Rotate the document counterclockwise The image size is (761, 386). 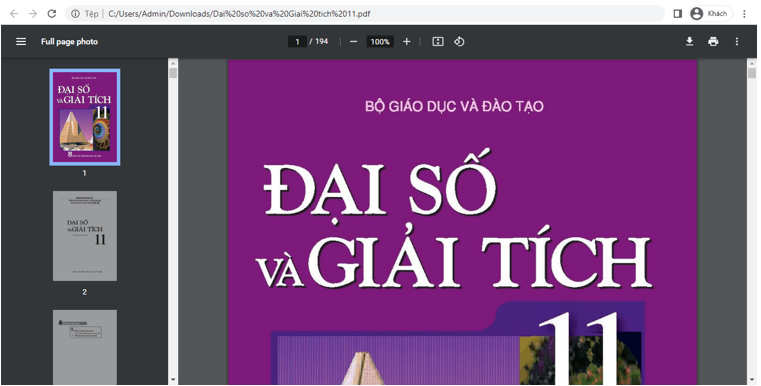459,42
